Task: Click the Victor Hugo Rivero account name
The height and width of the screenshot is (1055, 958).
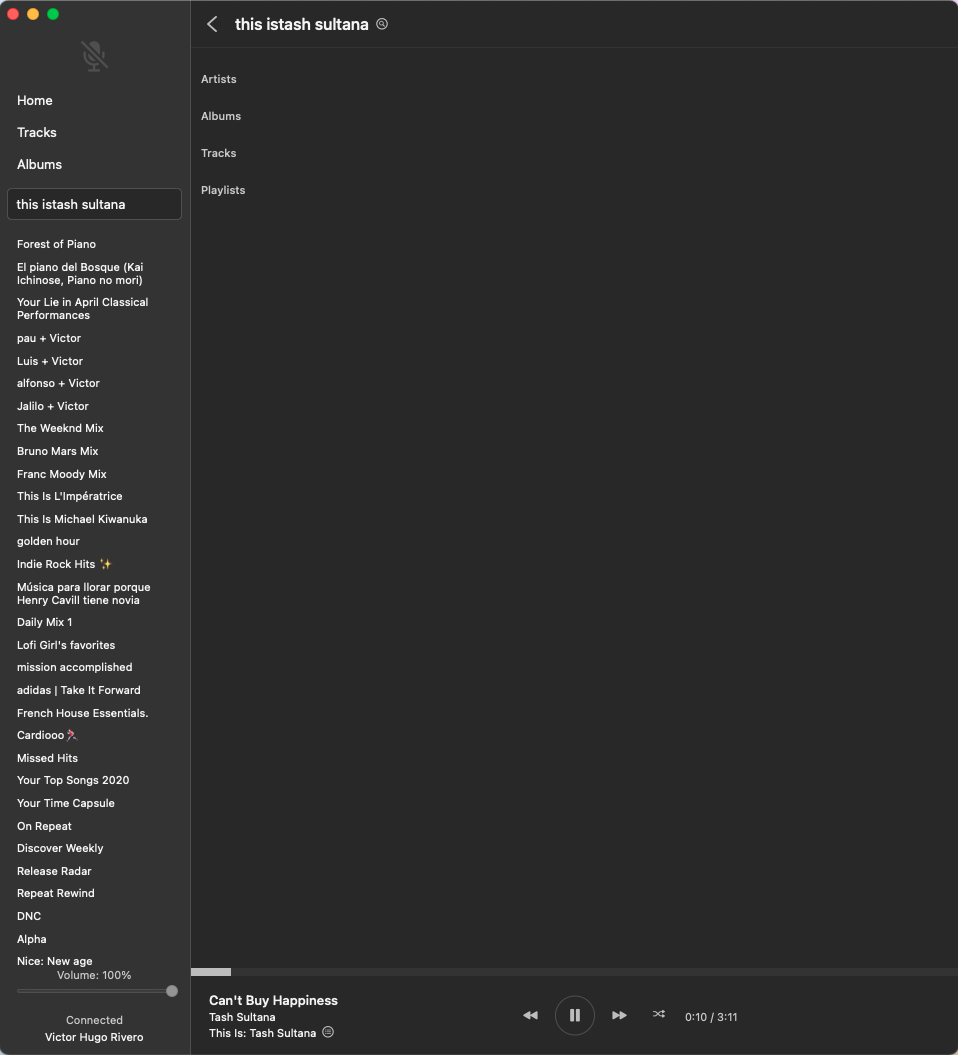Action: click(94, 1038)
